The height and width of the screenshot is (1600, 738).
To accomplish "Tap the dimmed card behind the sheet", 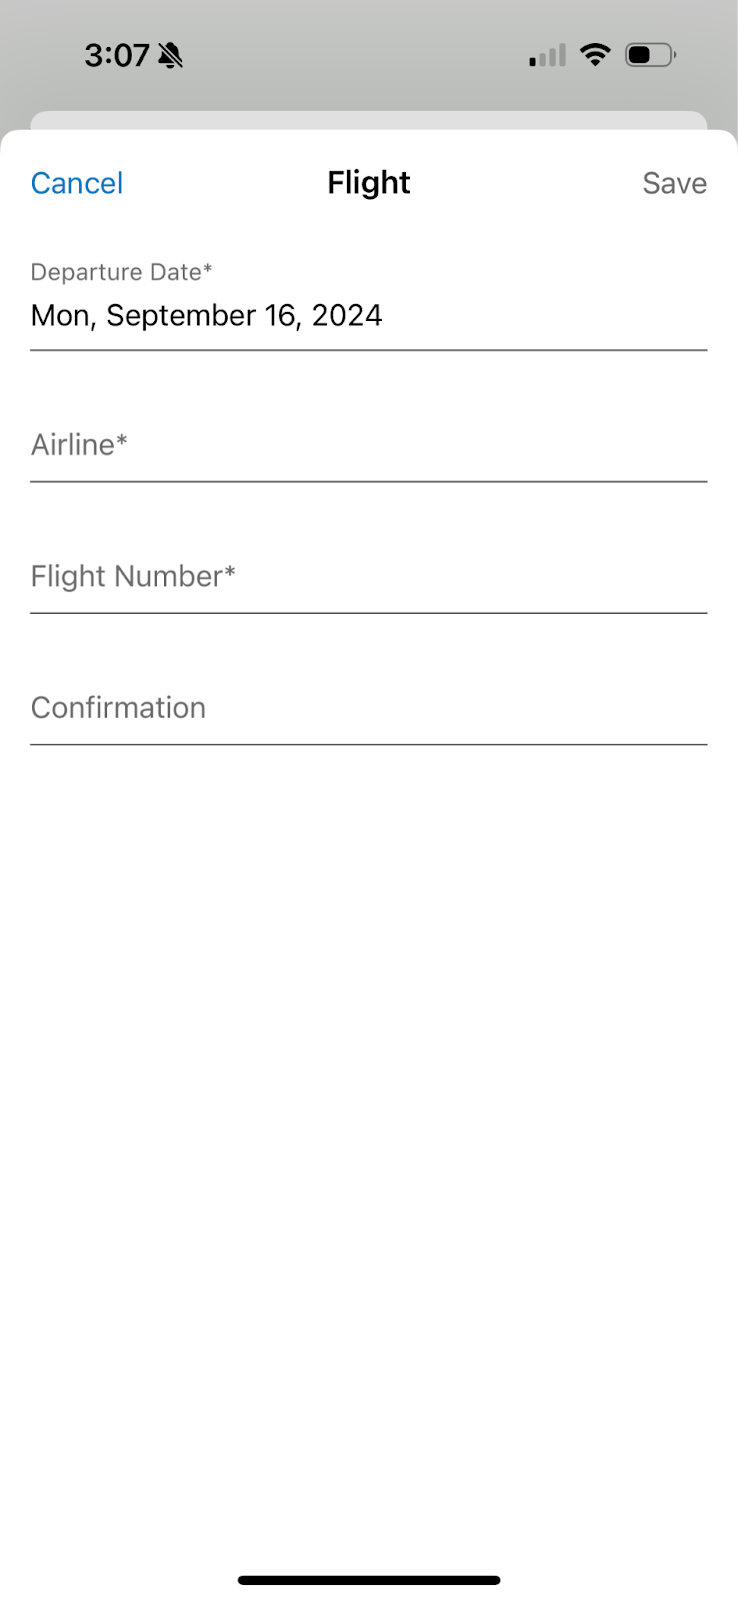I will (369, 120).
